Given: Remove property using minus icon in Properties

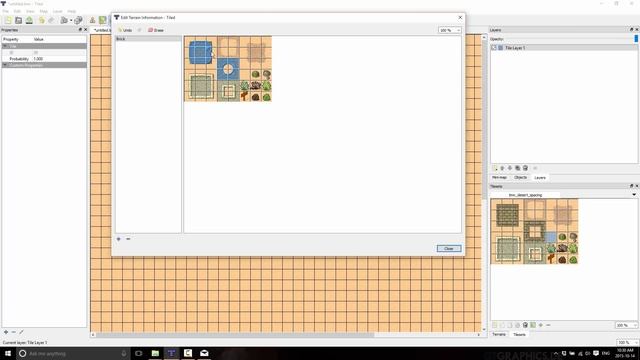Looking at the screenshot, I should click(x=13, y=332).
